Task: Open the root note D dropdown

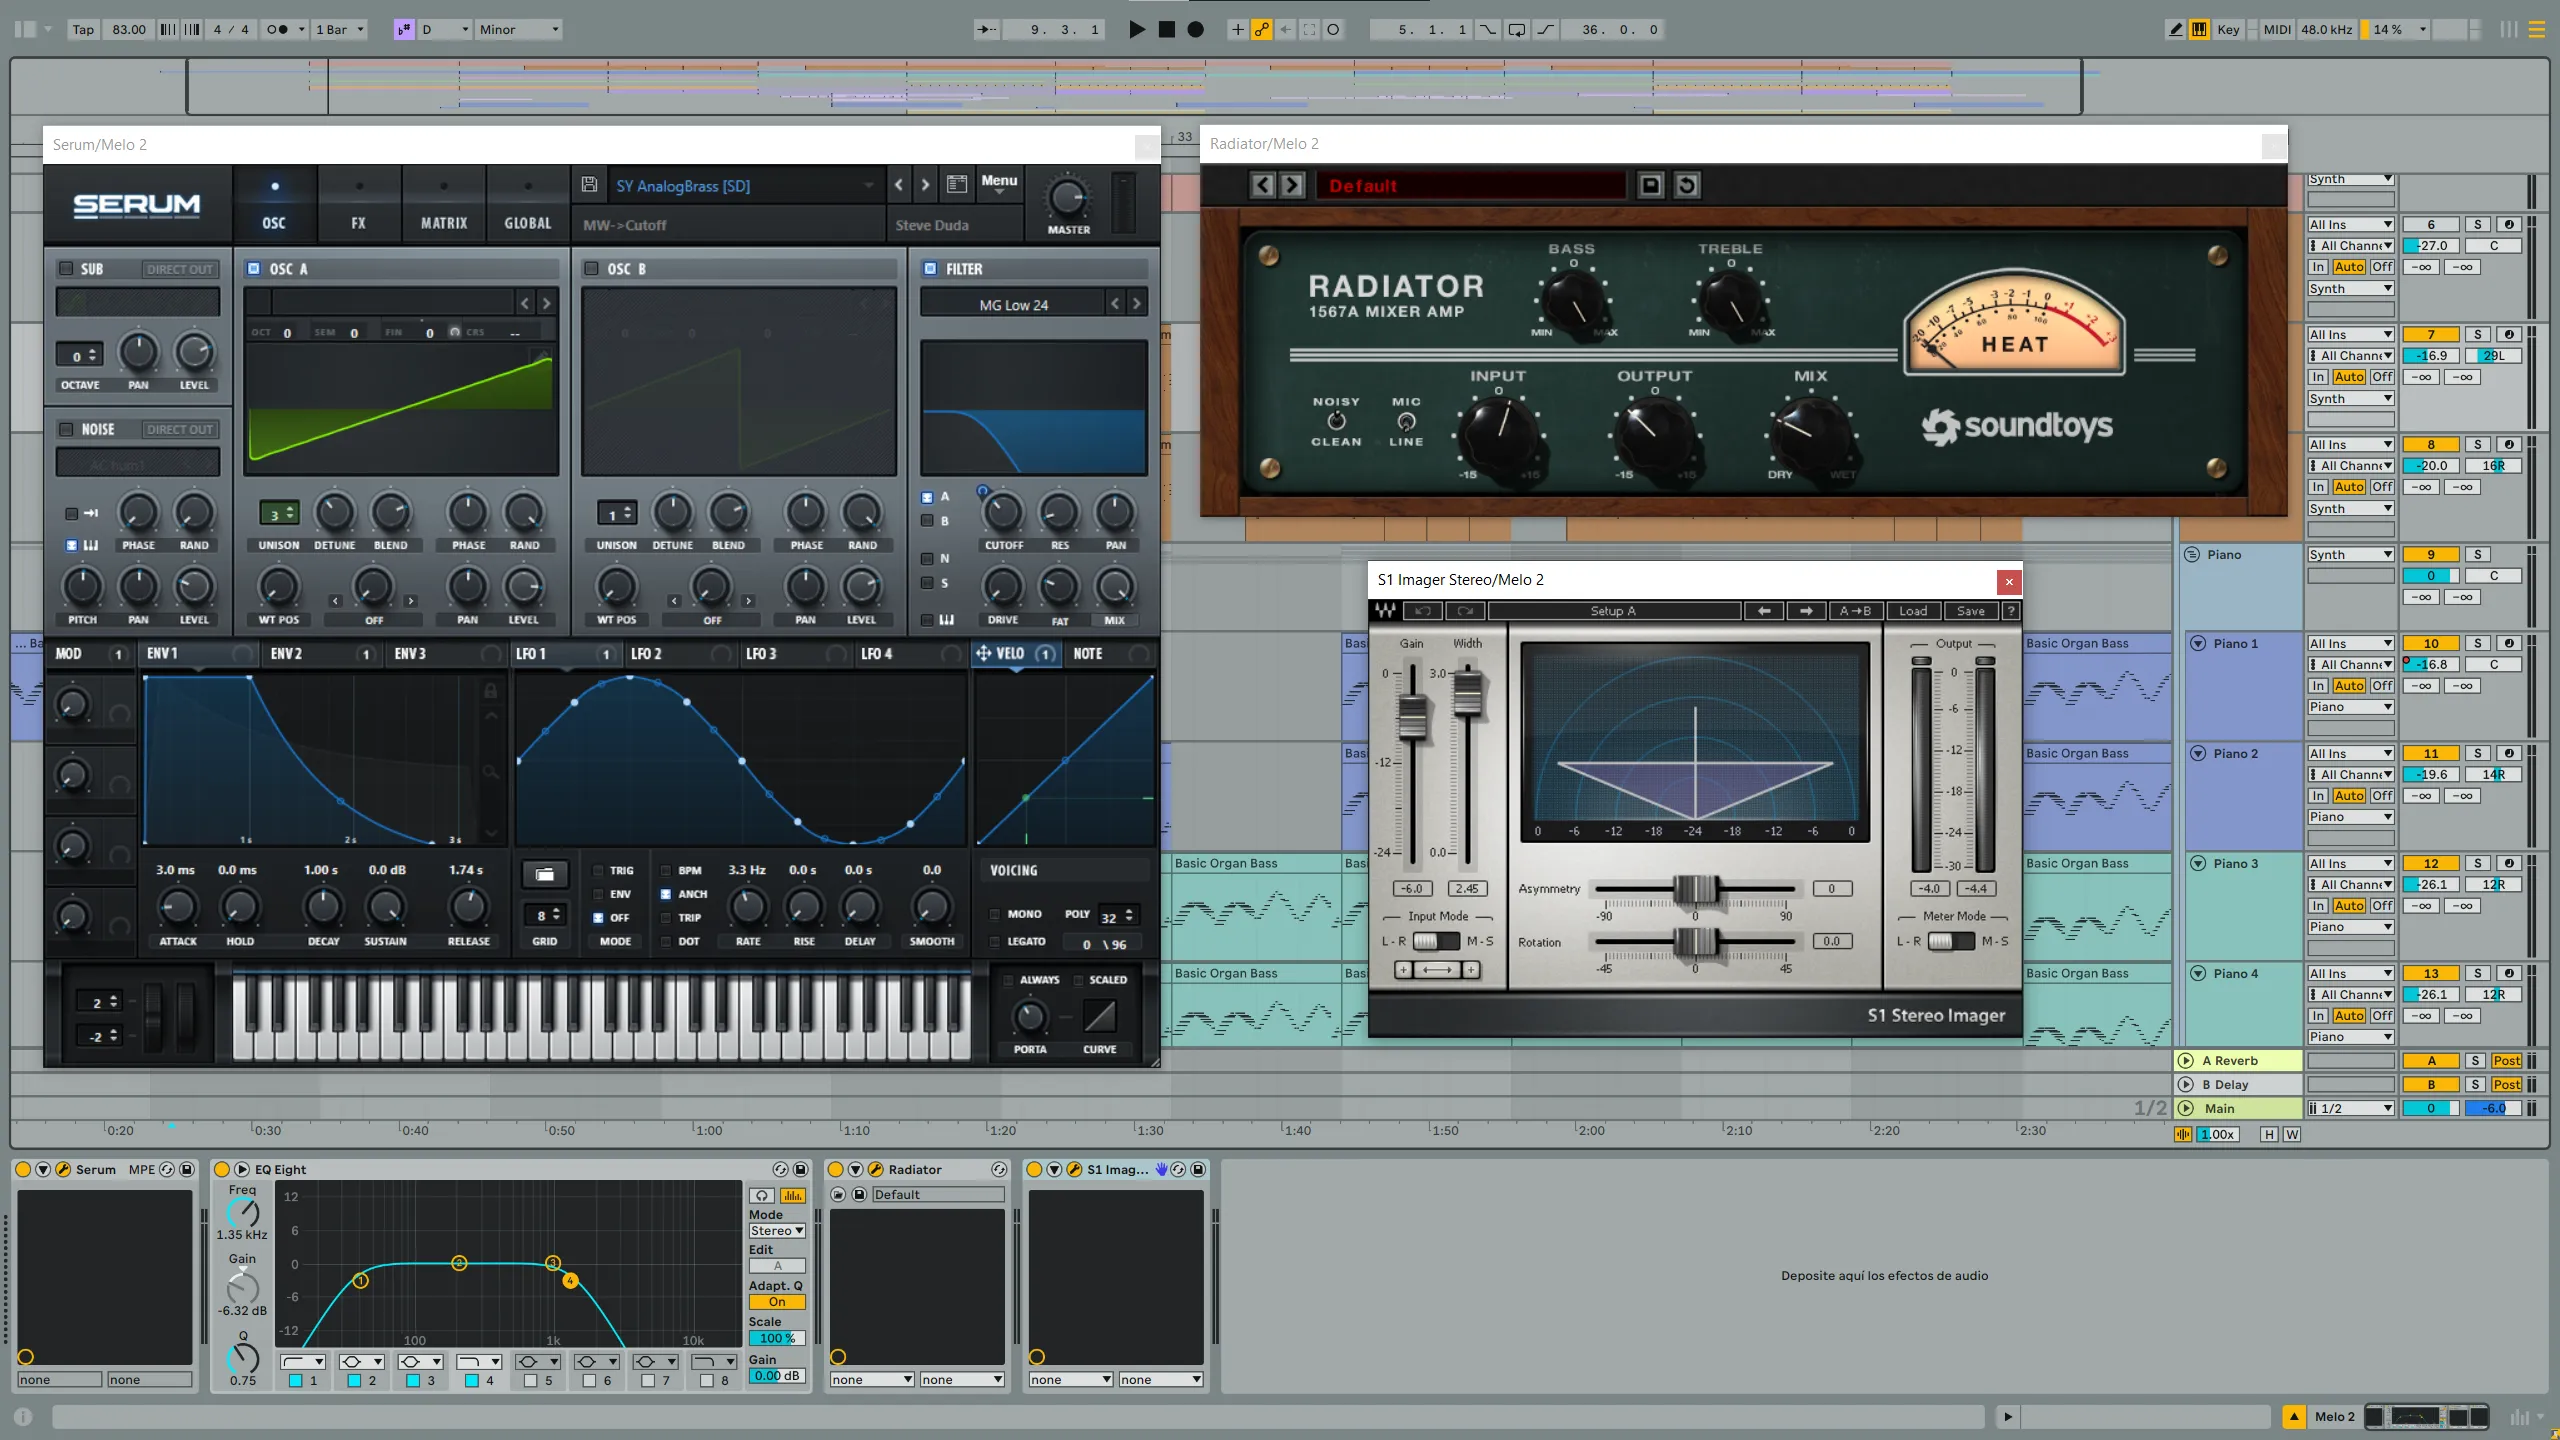Action: coord(444,30)
